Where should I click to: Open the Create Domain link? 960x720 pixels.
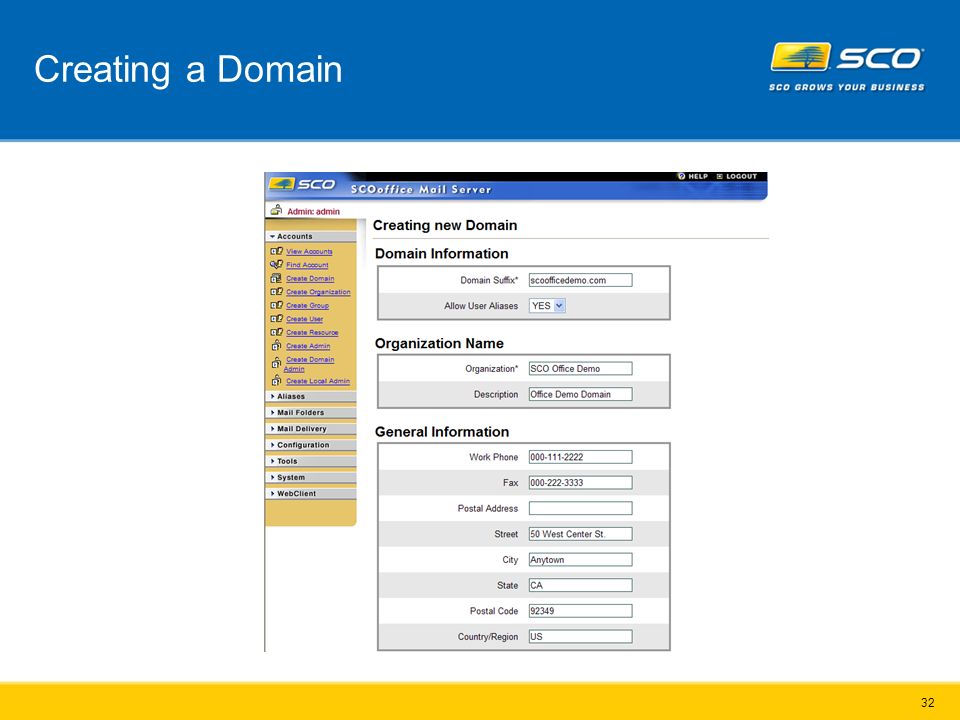pos(310,279)
